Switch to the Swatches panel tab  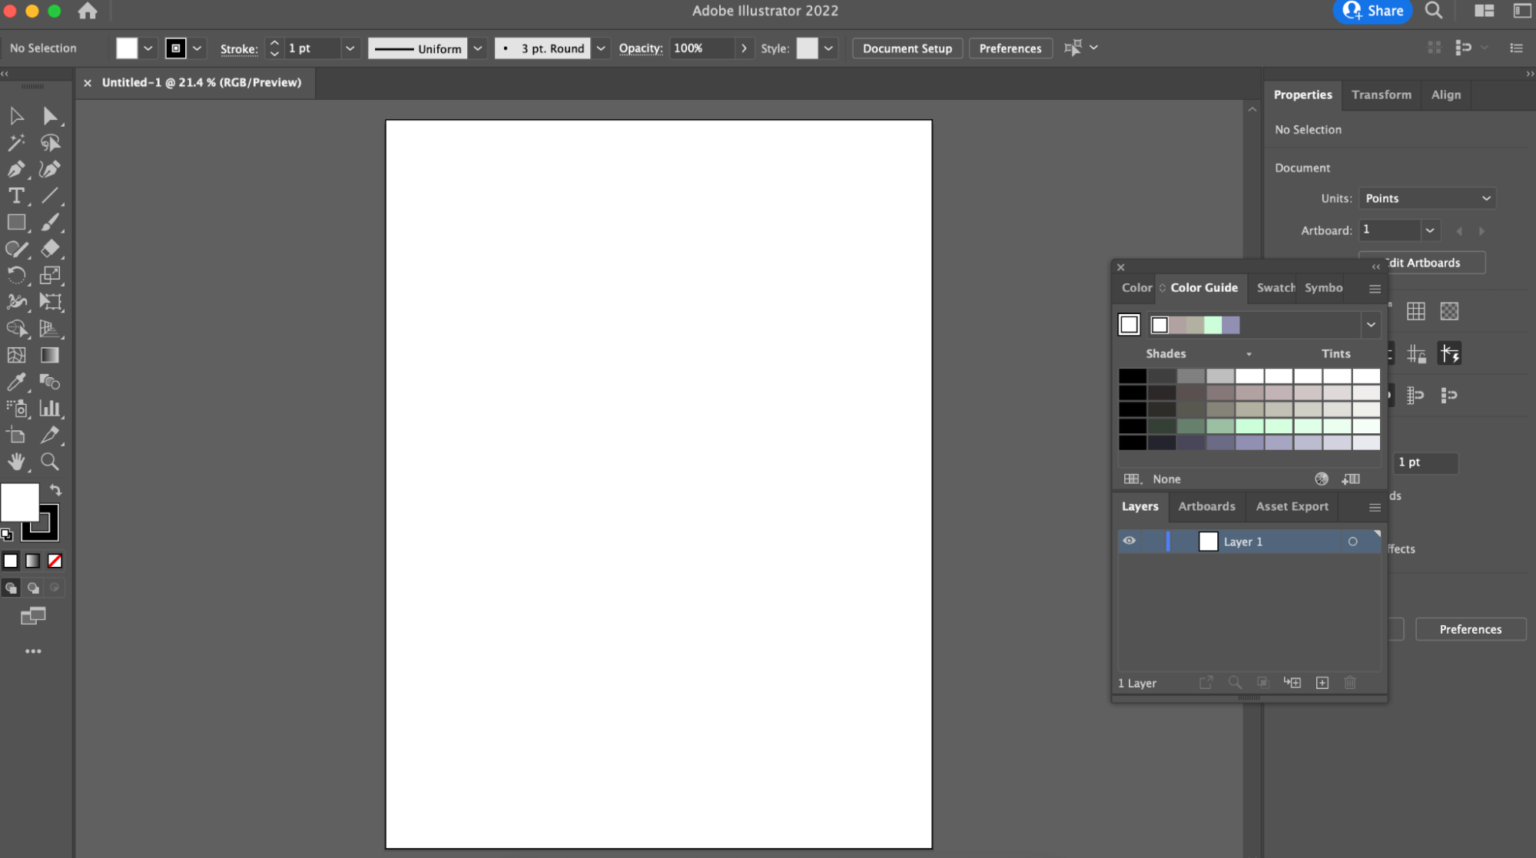tap(1274, 288)
